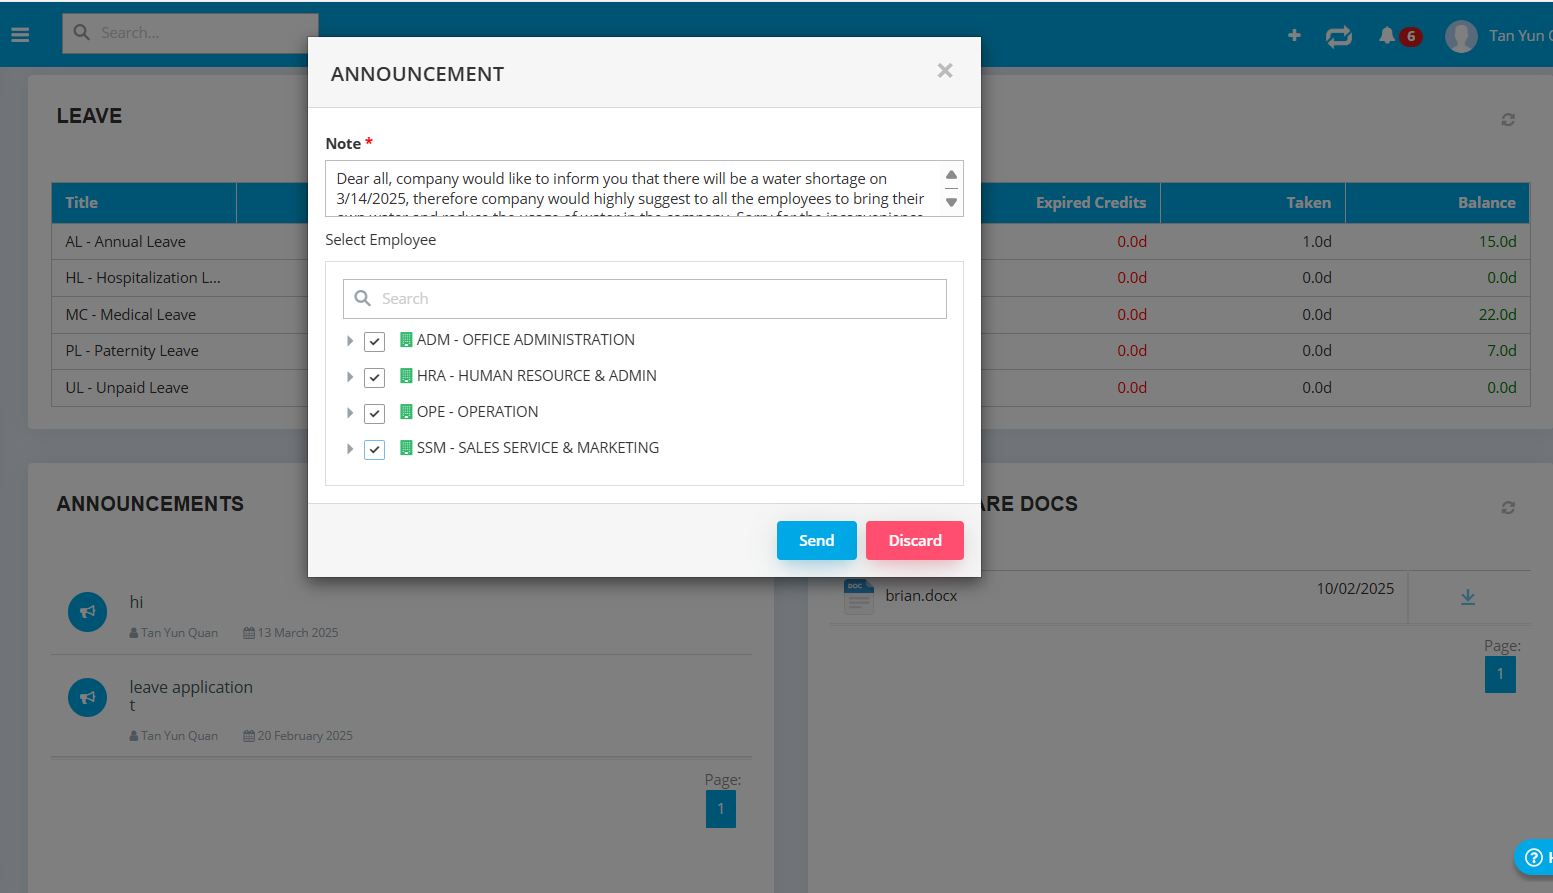Image resolution: width=1553 pixels, height=893 pixels.
Task: Click megaphone icon beside 'leave application' announcement
Action: click(87, 697)
